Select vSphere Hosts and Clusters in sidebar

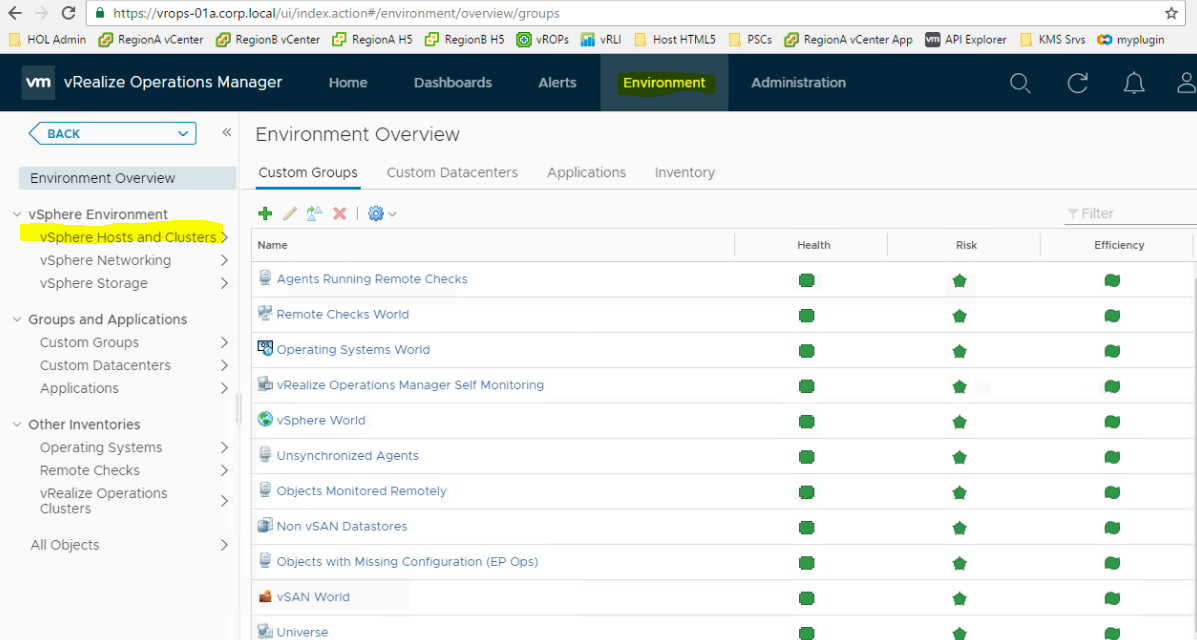point(127,238)
